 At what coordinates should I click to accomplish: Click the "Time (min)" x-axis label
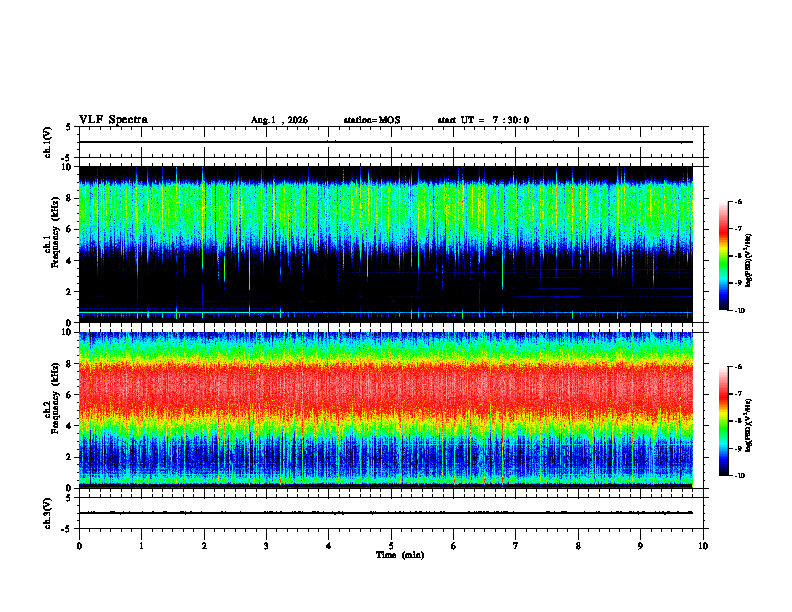point(400,555)
